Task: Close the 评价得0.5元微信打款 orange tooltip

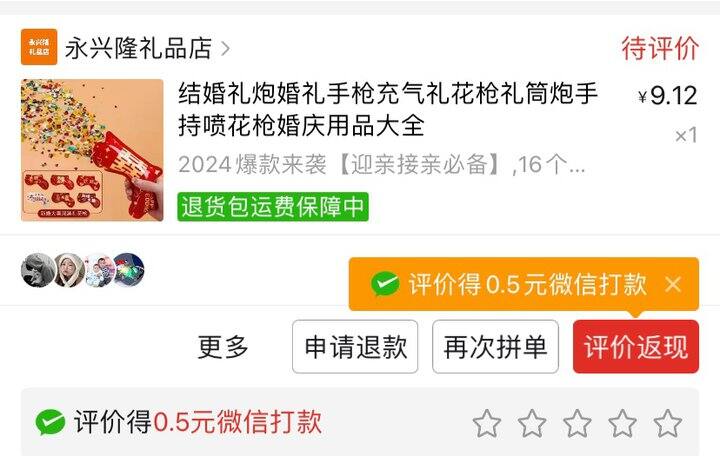Action: click(673, 284)
